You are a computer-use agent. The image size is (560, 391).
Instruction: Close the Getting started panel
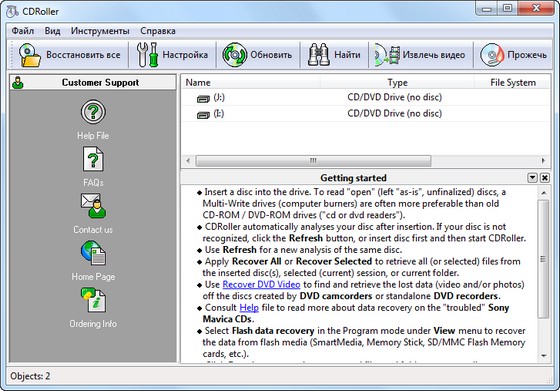tap(544, 177)
